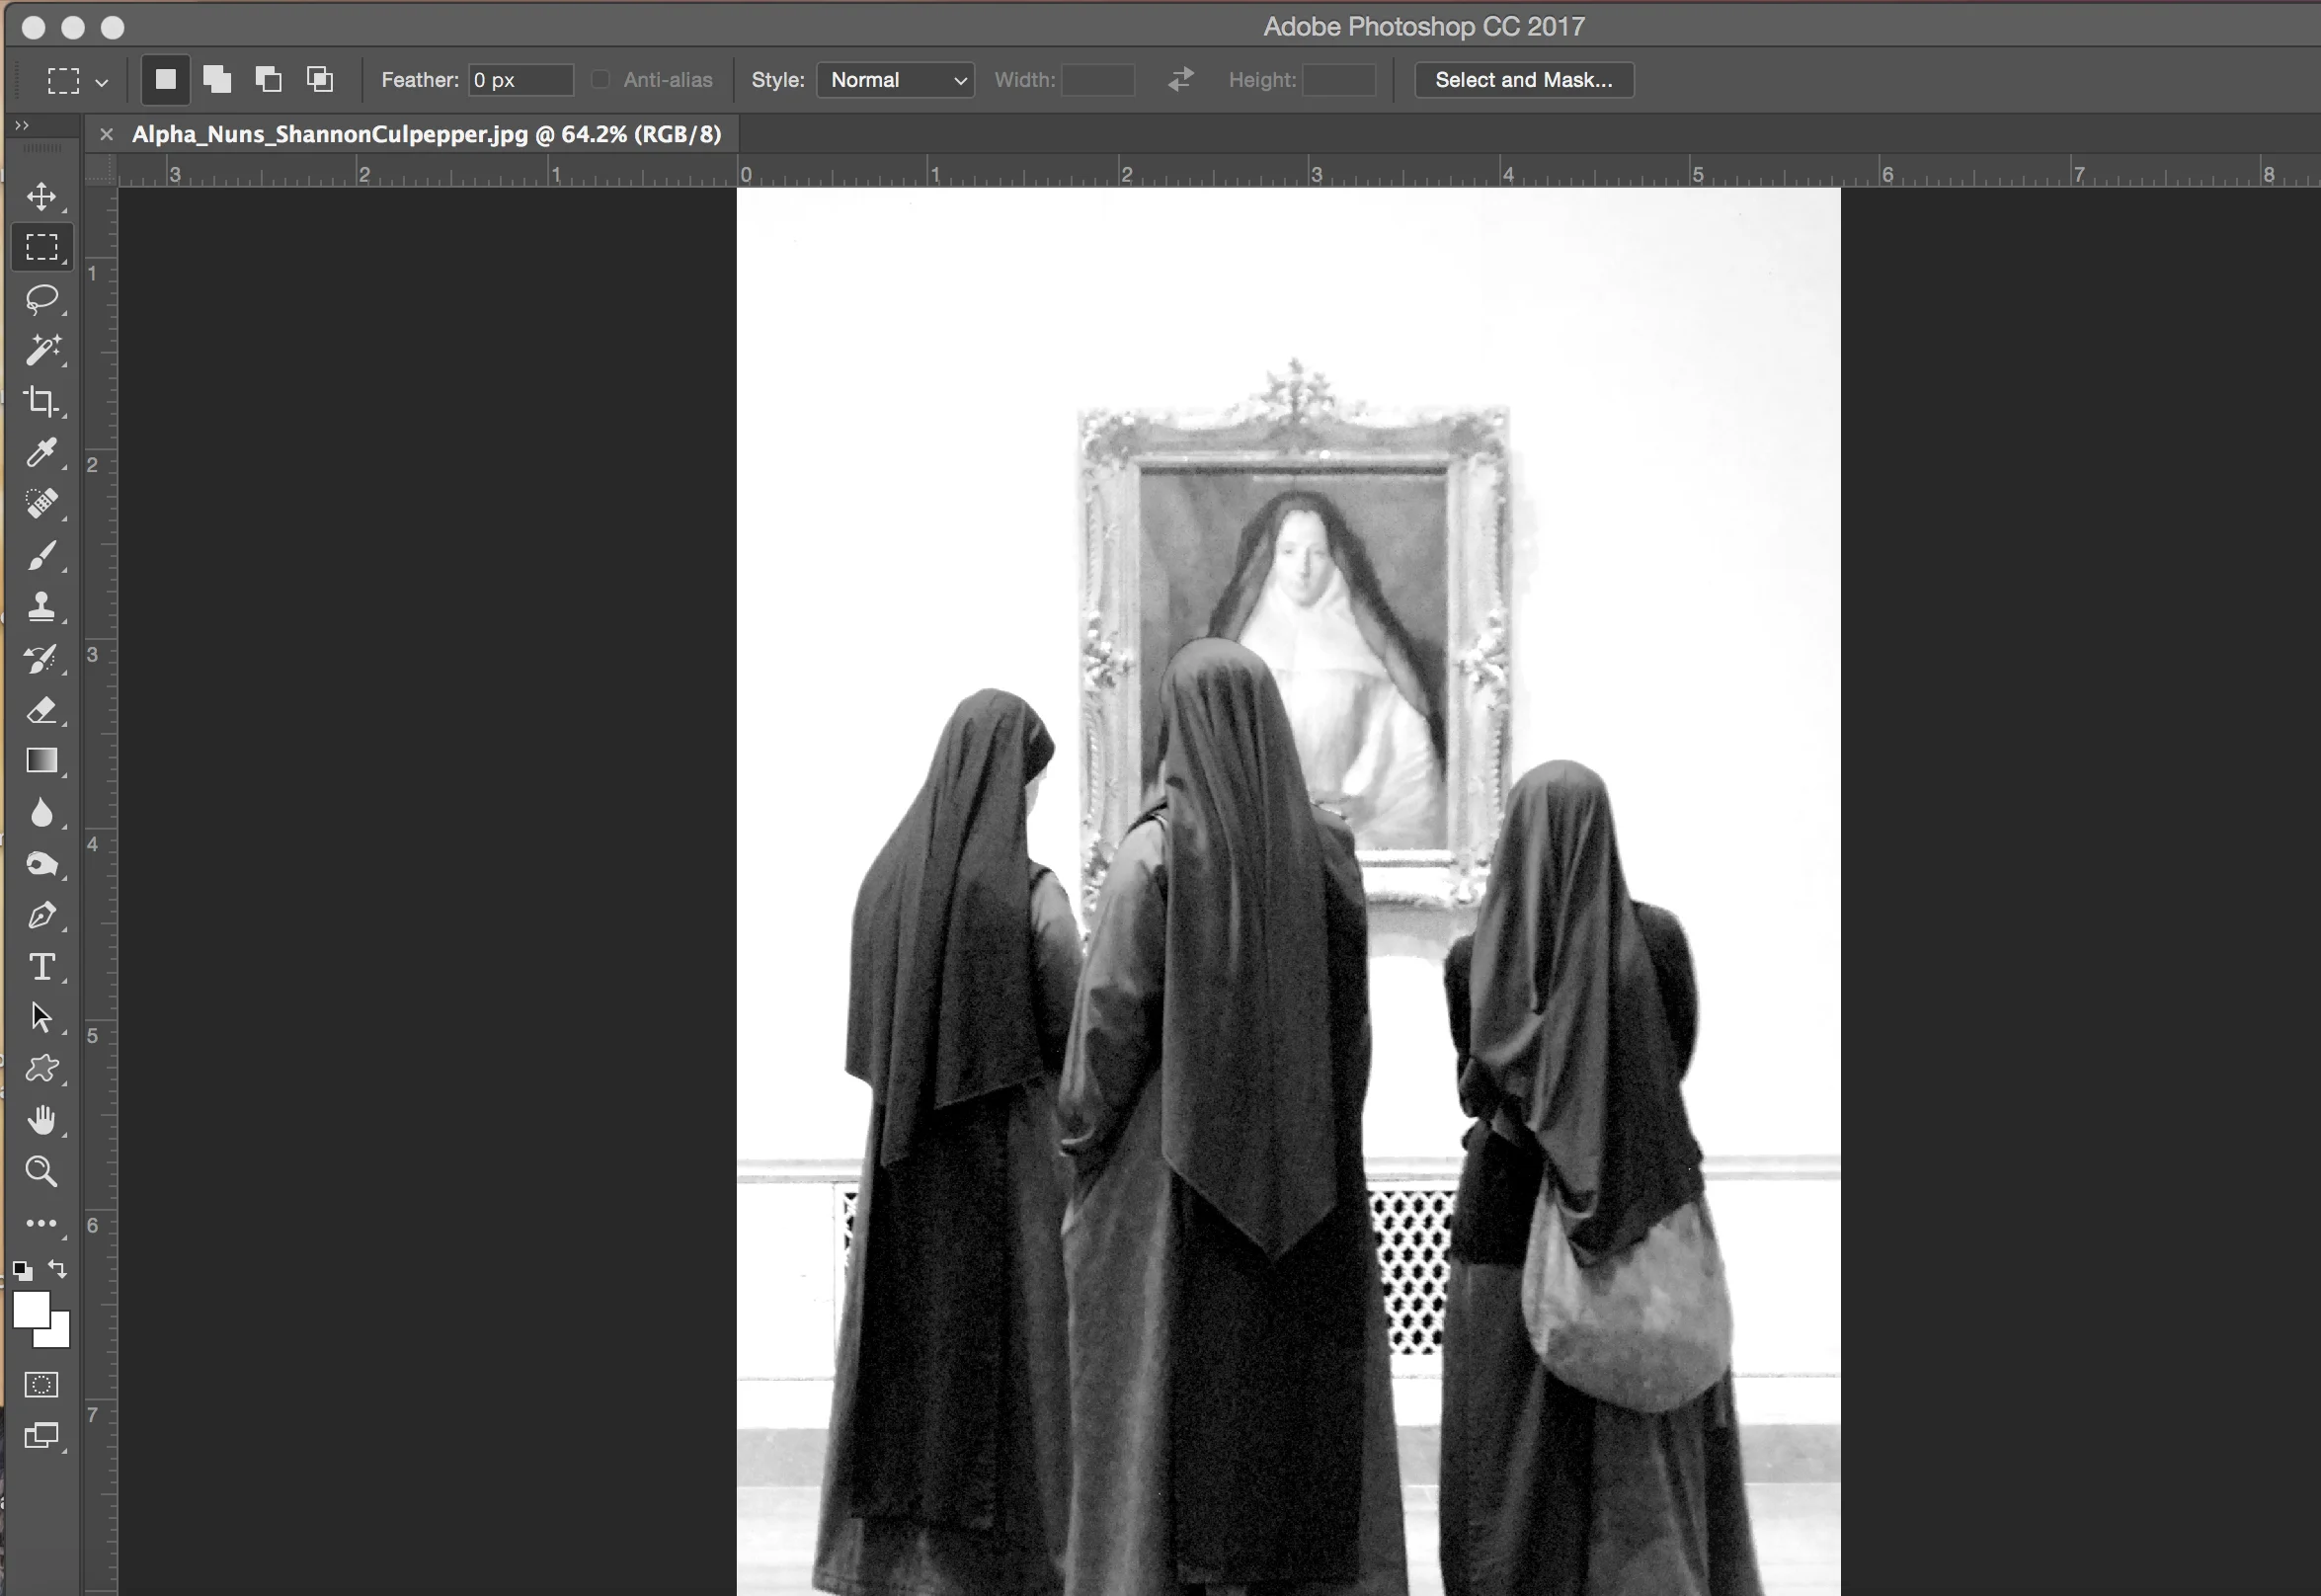
Task: Select the Move tool
Action: (x=42, y=196)
